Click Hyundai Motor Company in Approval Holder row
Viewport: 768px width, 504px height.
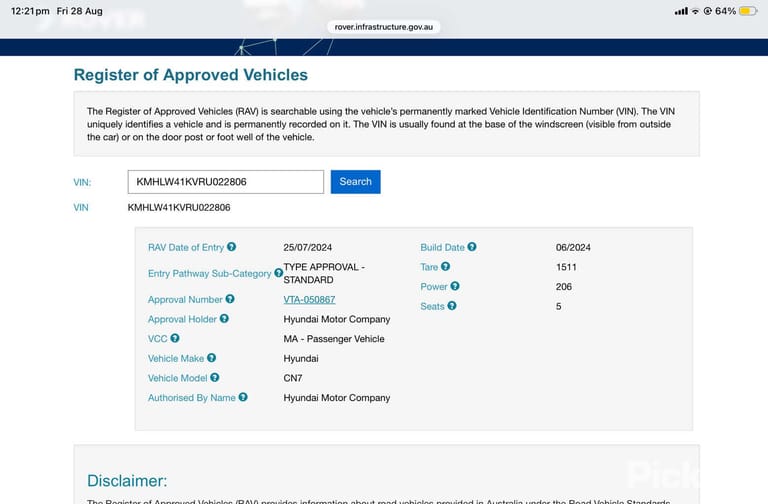point(336,319)
